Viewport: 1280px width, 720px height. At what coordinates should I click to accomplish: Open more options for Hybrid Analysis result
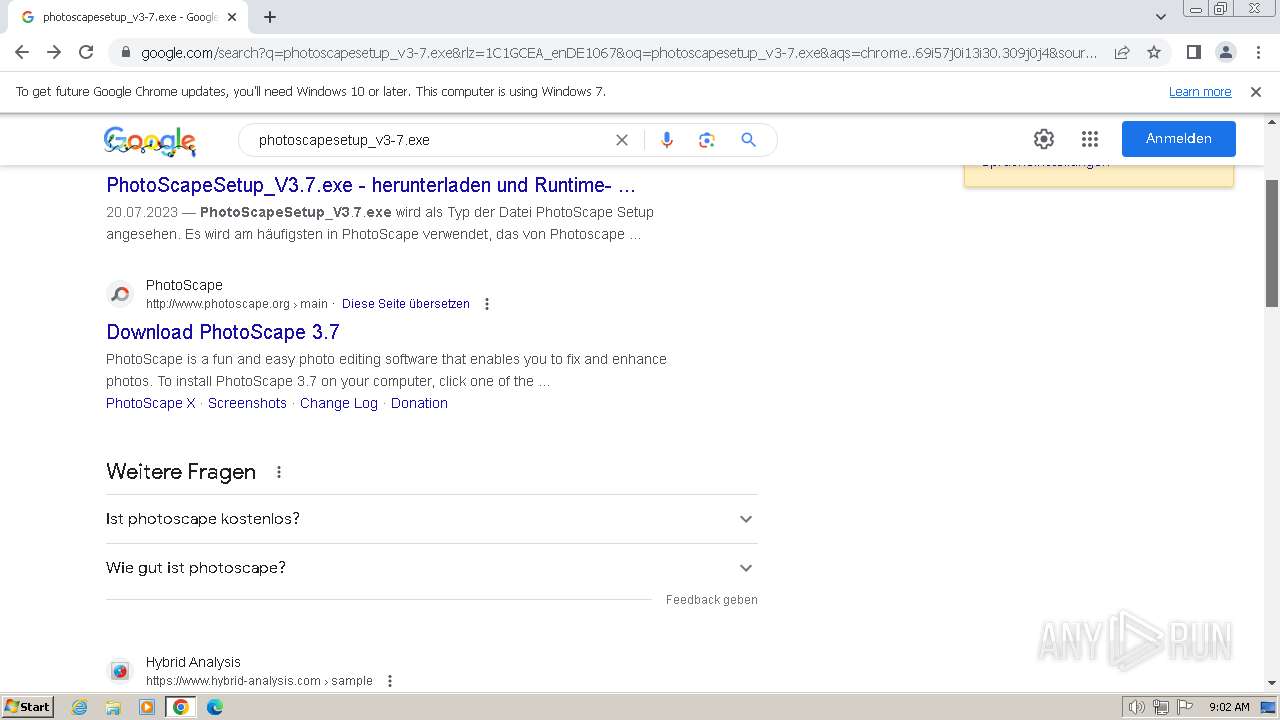[390, 681]
